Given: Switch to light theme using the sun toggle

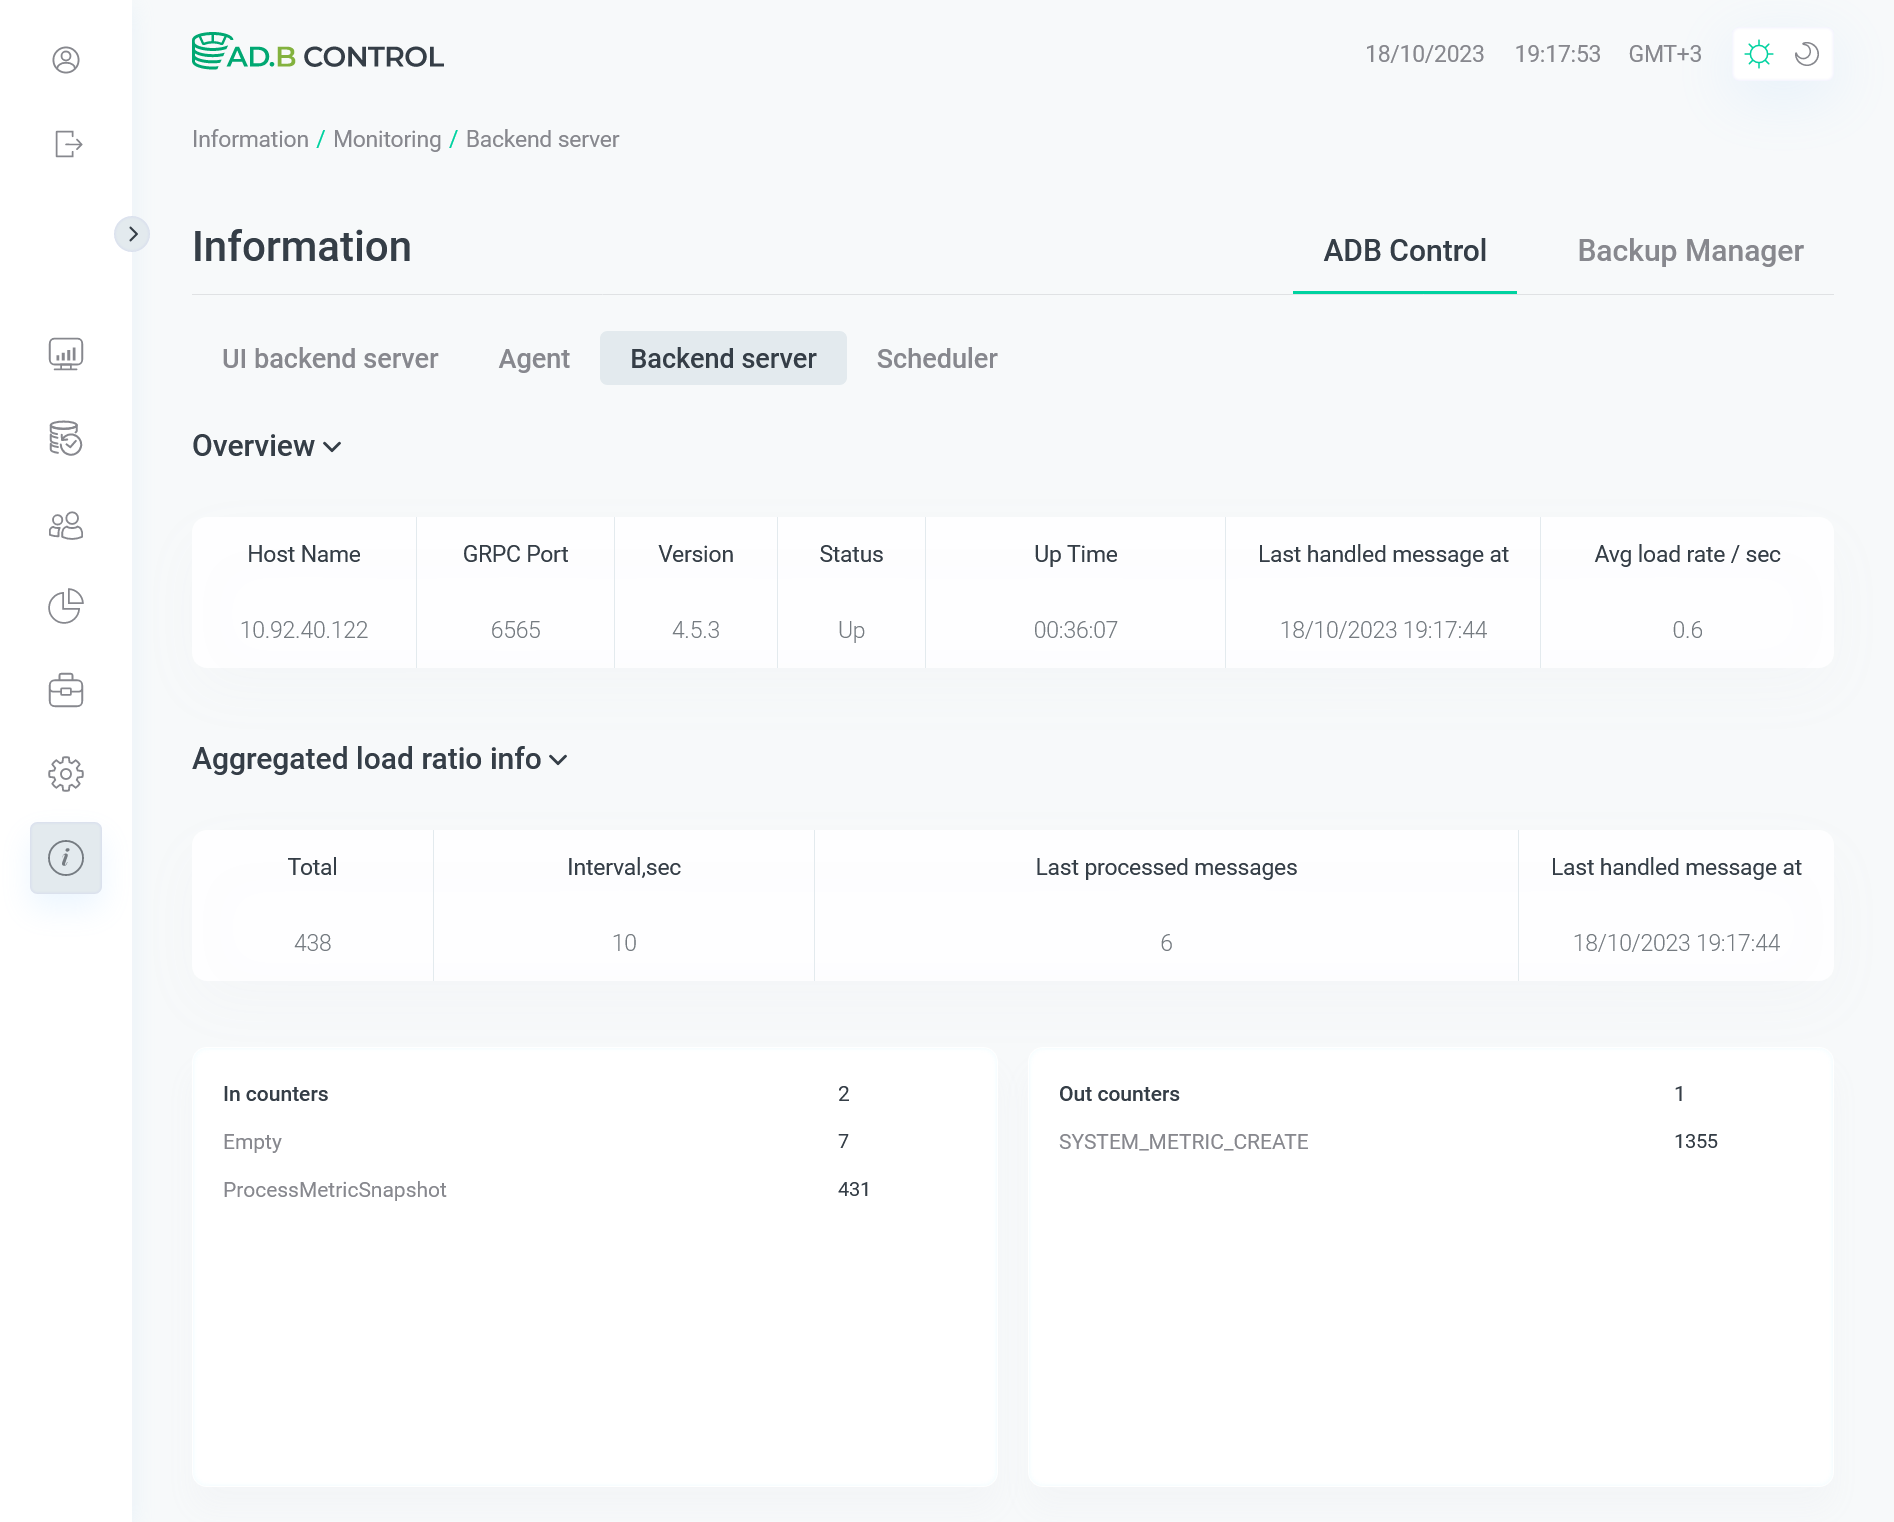Looking at the screenshot, I should tap(1759, 54).
